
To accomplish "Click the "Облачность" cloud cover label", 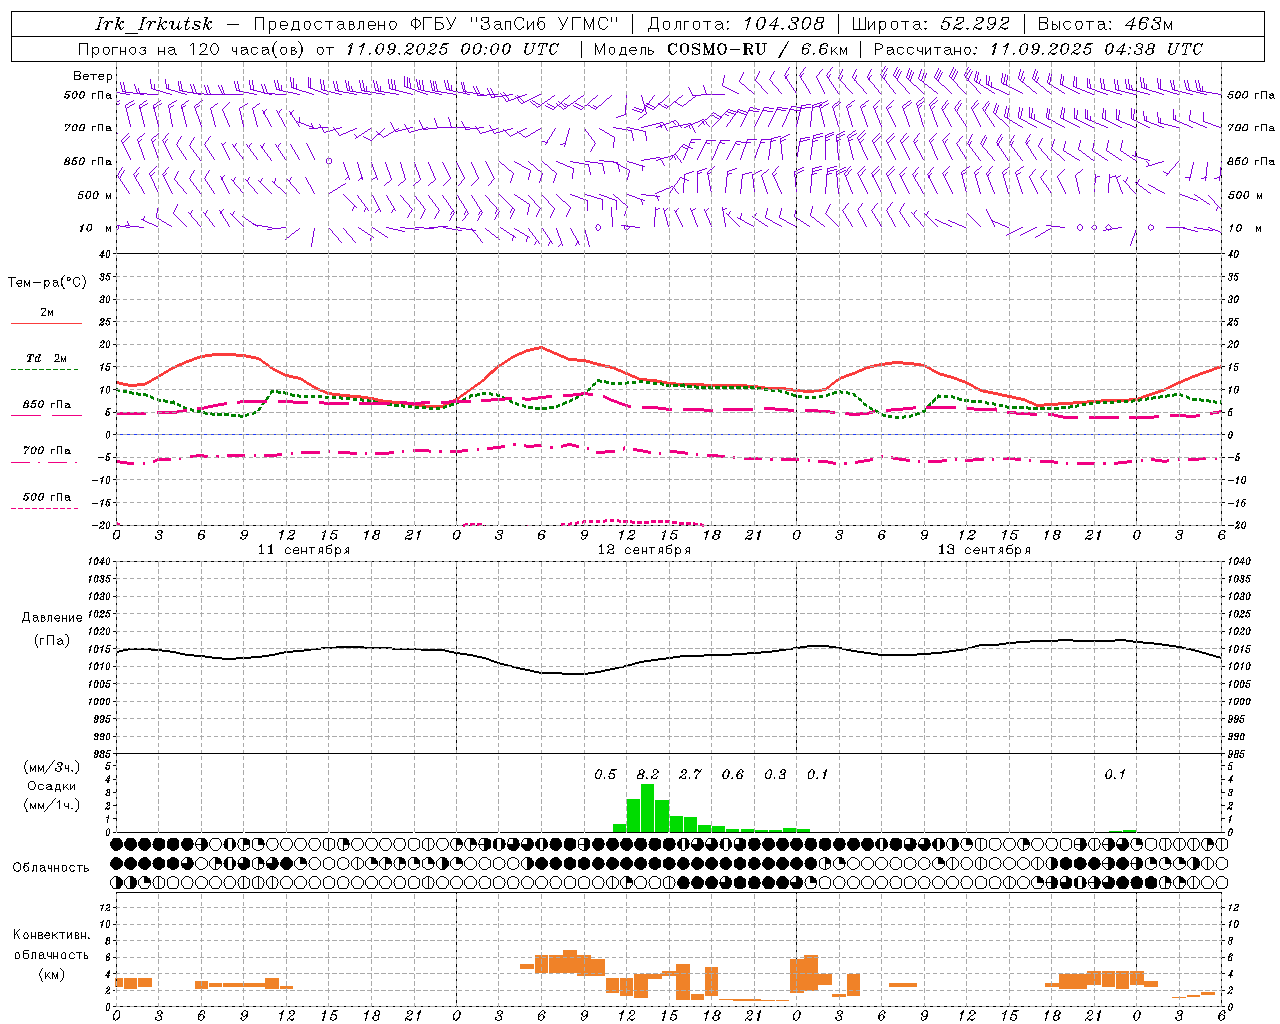I will (51, 868).
